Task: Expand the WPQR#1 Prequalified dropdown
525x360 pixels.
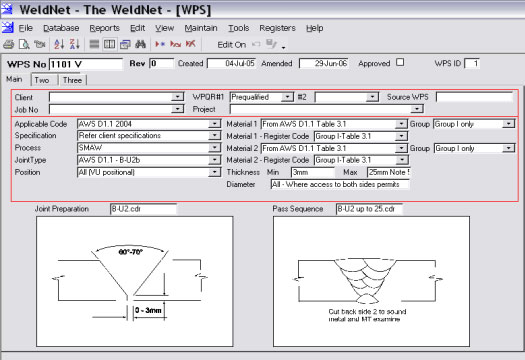Action: tap(287, 97)
